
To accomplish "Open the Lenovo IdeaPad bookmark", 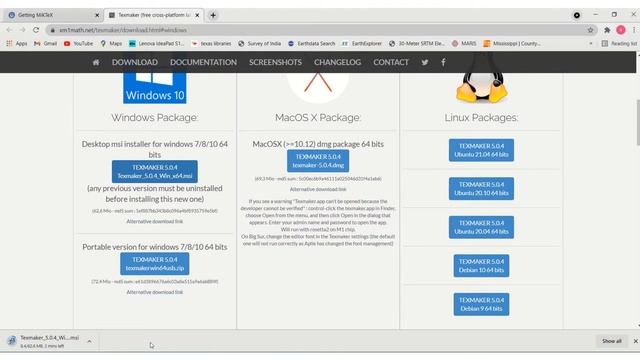I will point(157,43).
